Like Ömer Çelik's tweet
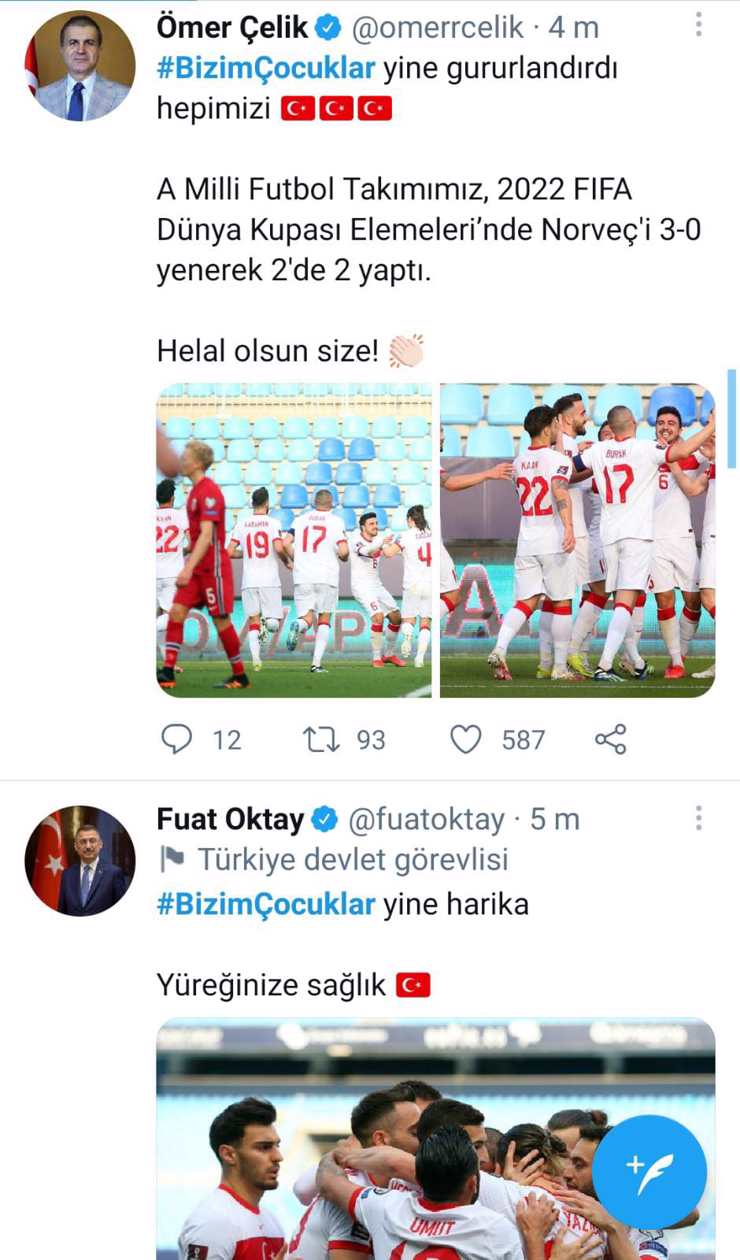Screen dimensions: 740x1260 (465, 739)
